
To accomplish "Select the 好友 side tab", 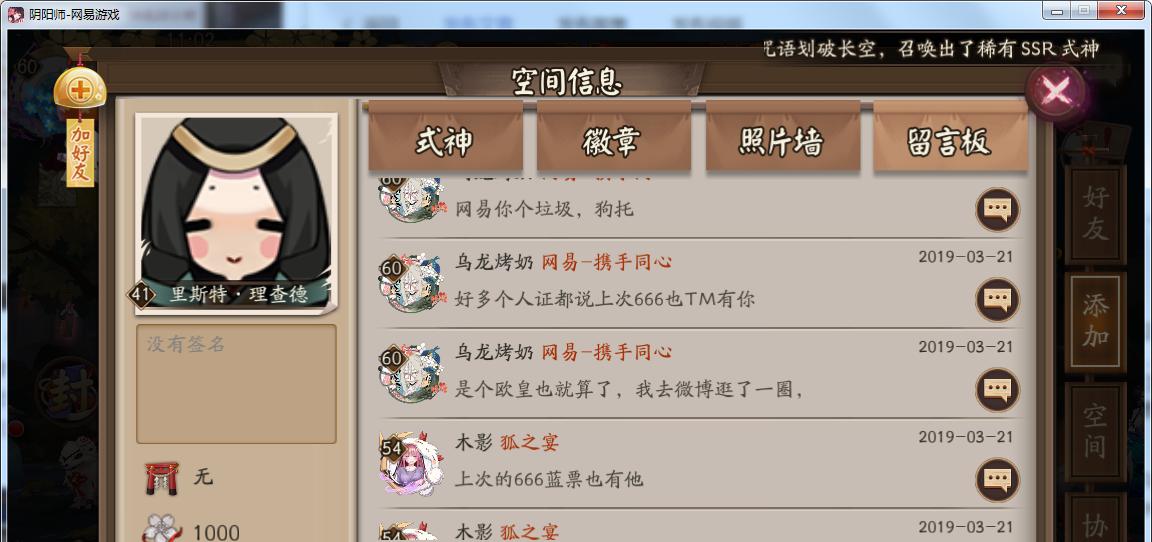I will click(x=1095, y=214).
